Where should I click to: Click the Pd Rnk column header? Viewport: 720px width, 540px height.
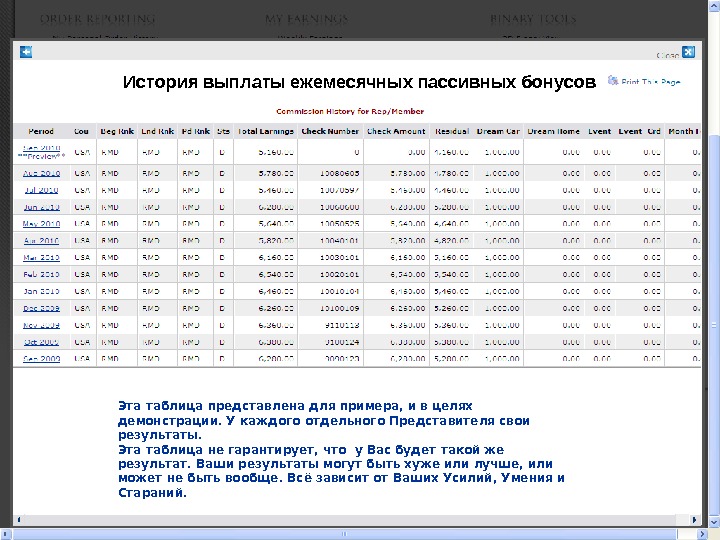[x=196, y=131]
